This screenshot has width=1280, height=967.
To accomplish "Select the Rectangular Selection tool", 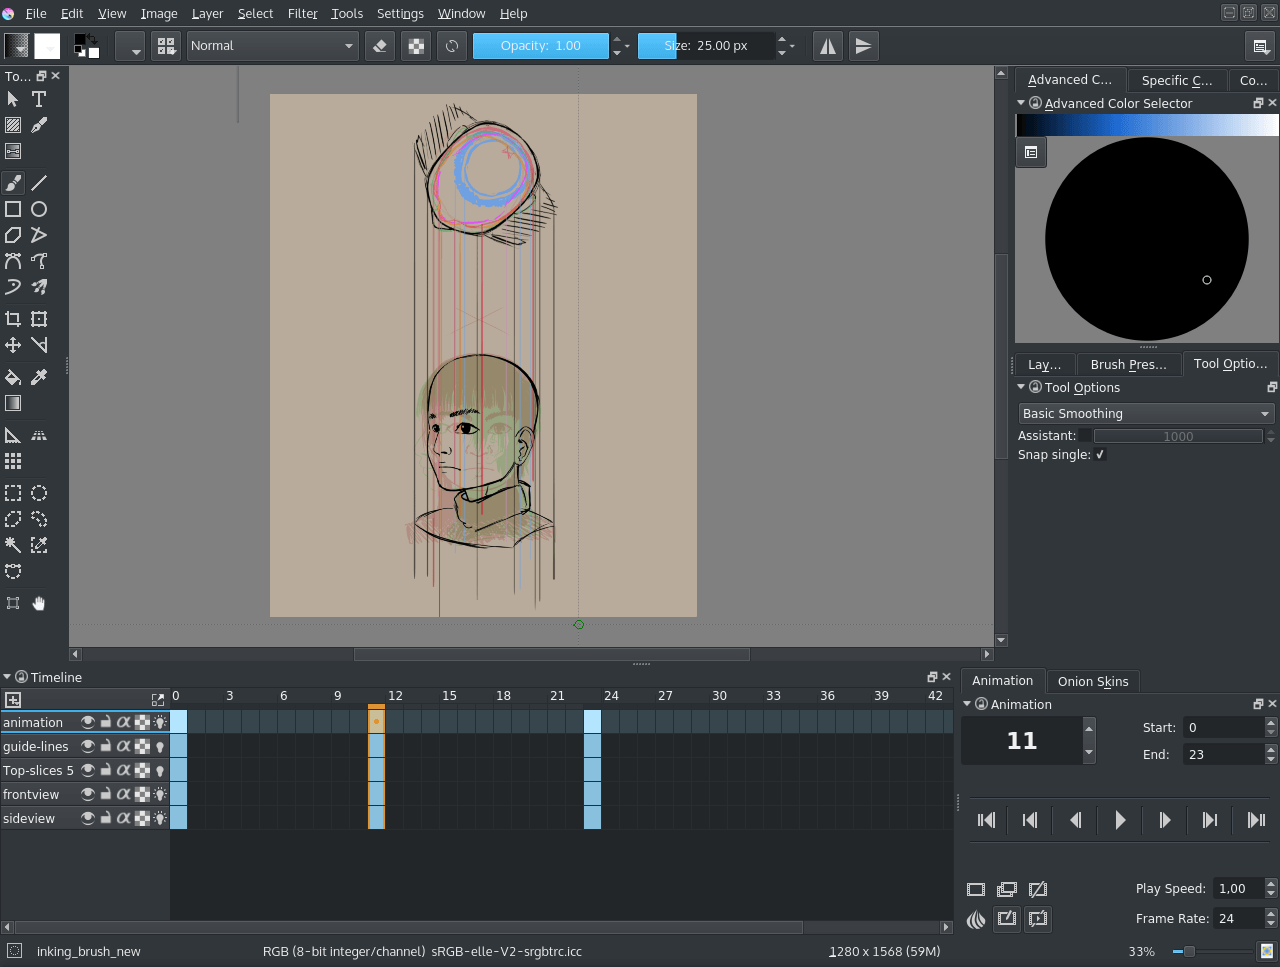I will tap(13, 493).
